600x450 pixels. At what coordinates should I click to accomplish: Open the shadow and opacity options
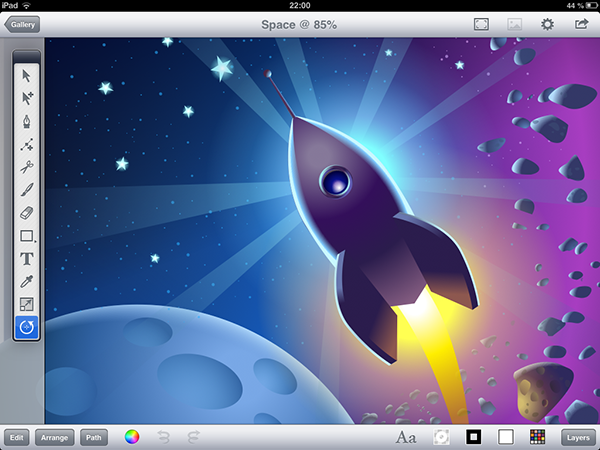coord(441,437)
